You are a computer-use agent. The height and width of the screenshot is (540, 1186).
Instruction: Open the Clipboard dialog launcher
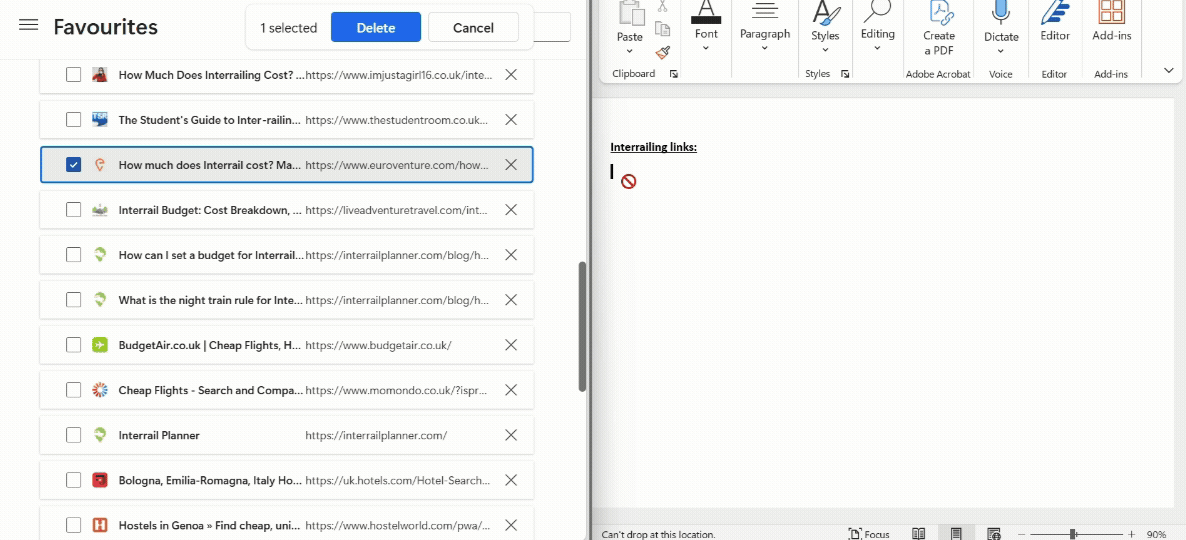click(673, 74)
